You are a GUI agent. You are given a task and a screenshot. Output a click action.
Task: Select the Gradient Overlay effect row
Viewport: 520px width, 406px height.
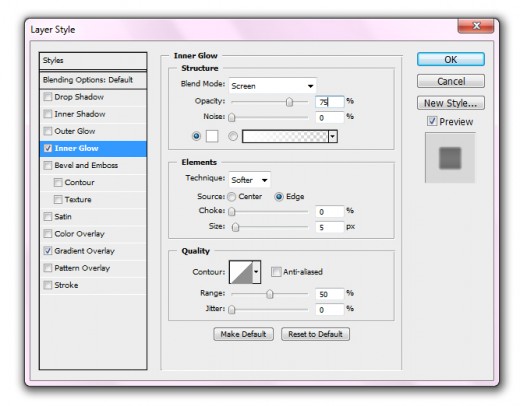coord(93,251)
